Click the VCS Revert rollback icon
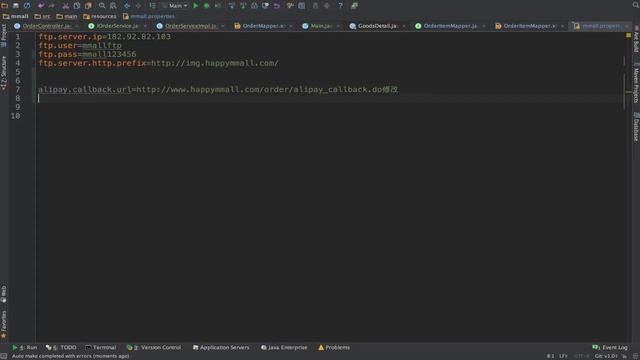640x360 pixels. tap(277, 6)
